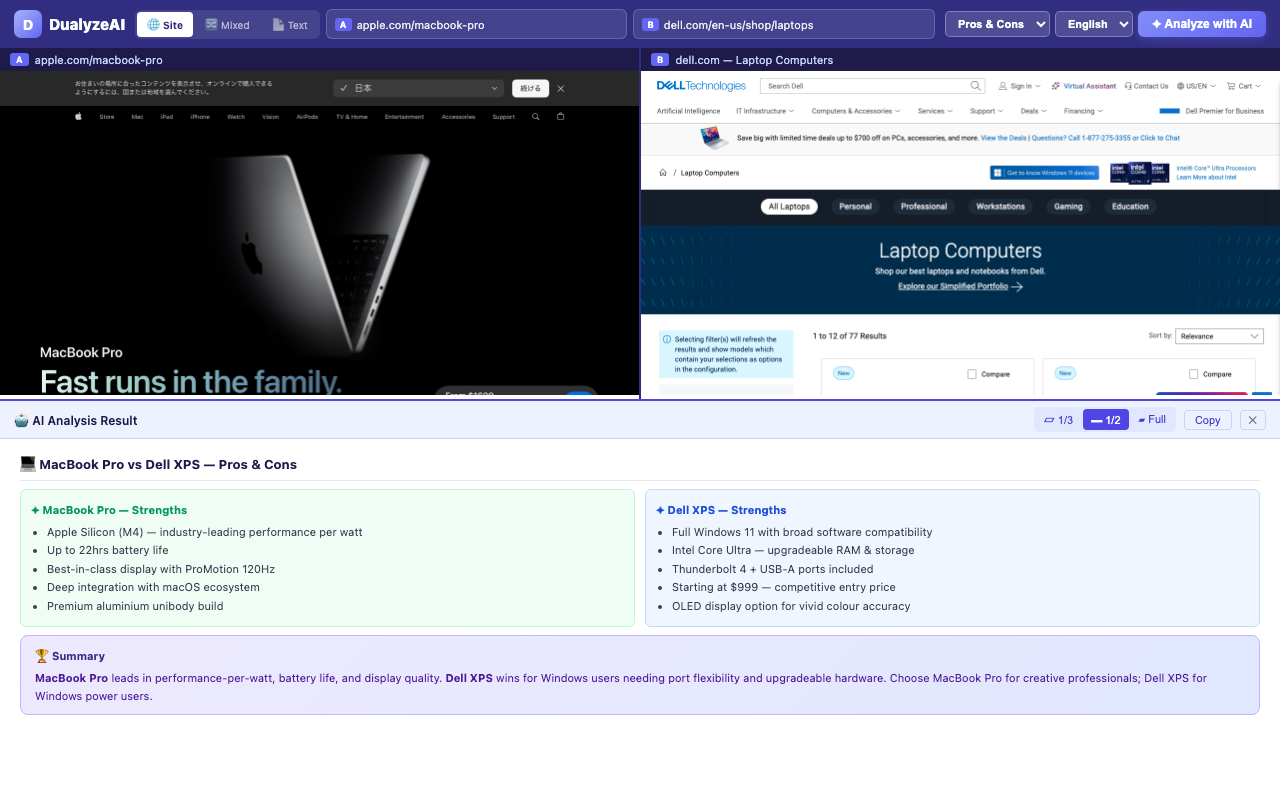
Task: Follow Explore our Simplified Portfolio link
Action: 953,287
